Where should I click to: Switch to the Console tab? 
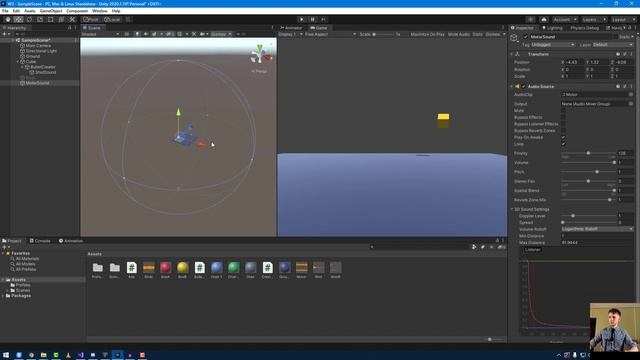40,241
